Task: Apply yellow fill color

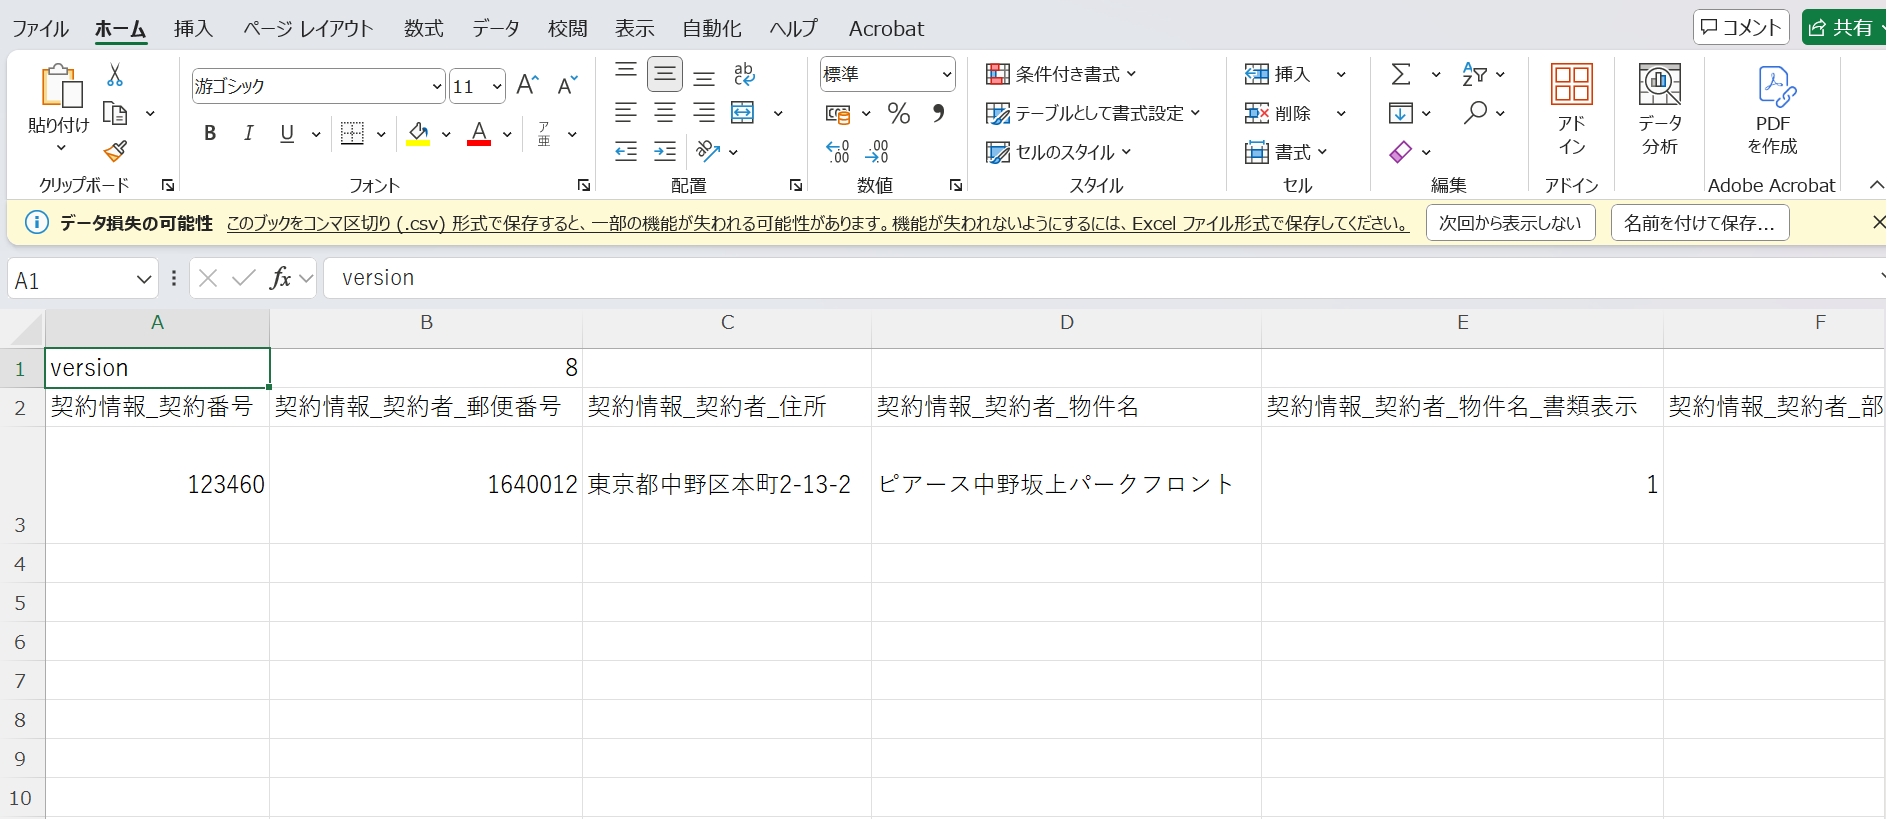Action: (x=418, y=133)
